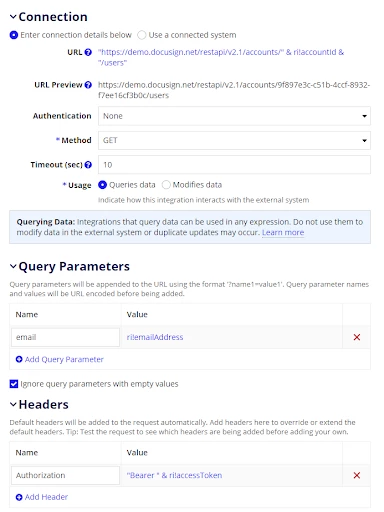Click plus icon beside Add Header
This screenshot has width=384, height=512.
pos(19,497)
